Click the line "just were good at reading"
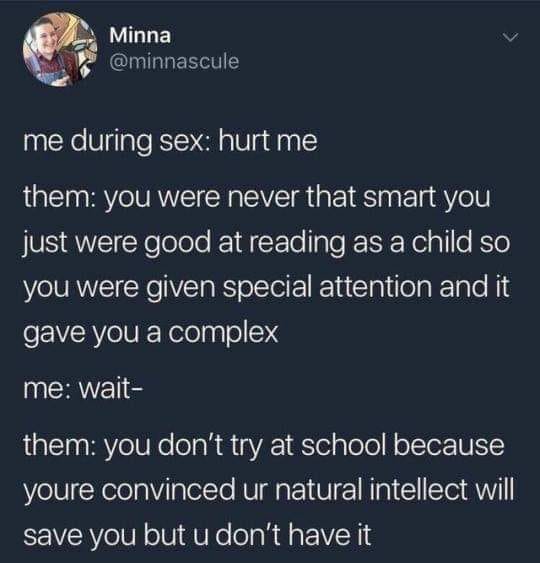The height and width of the screenshot is (563, 540). [x=266, y=242]
